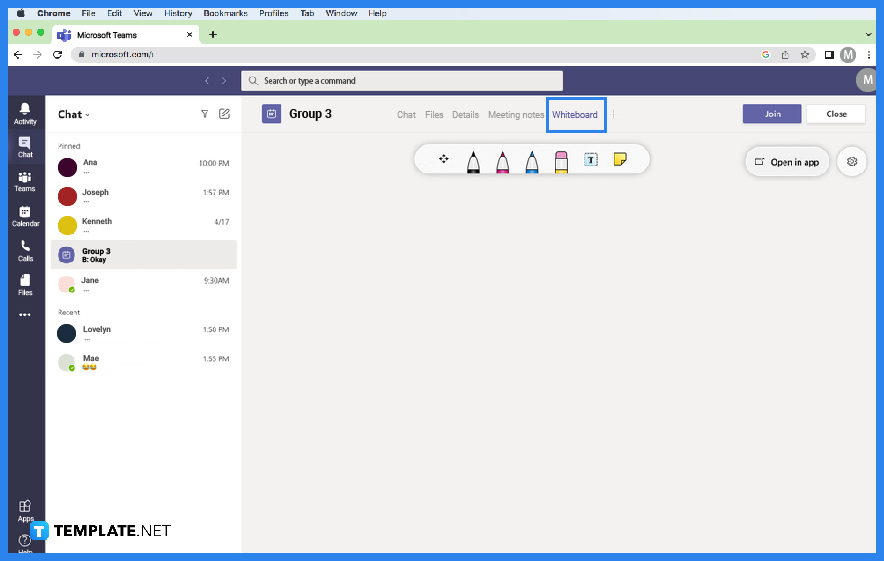Join the Group 3 meeting

[772, 114]
